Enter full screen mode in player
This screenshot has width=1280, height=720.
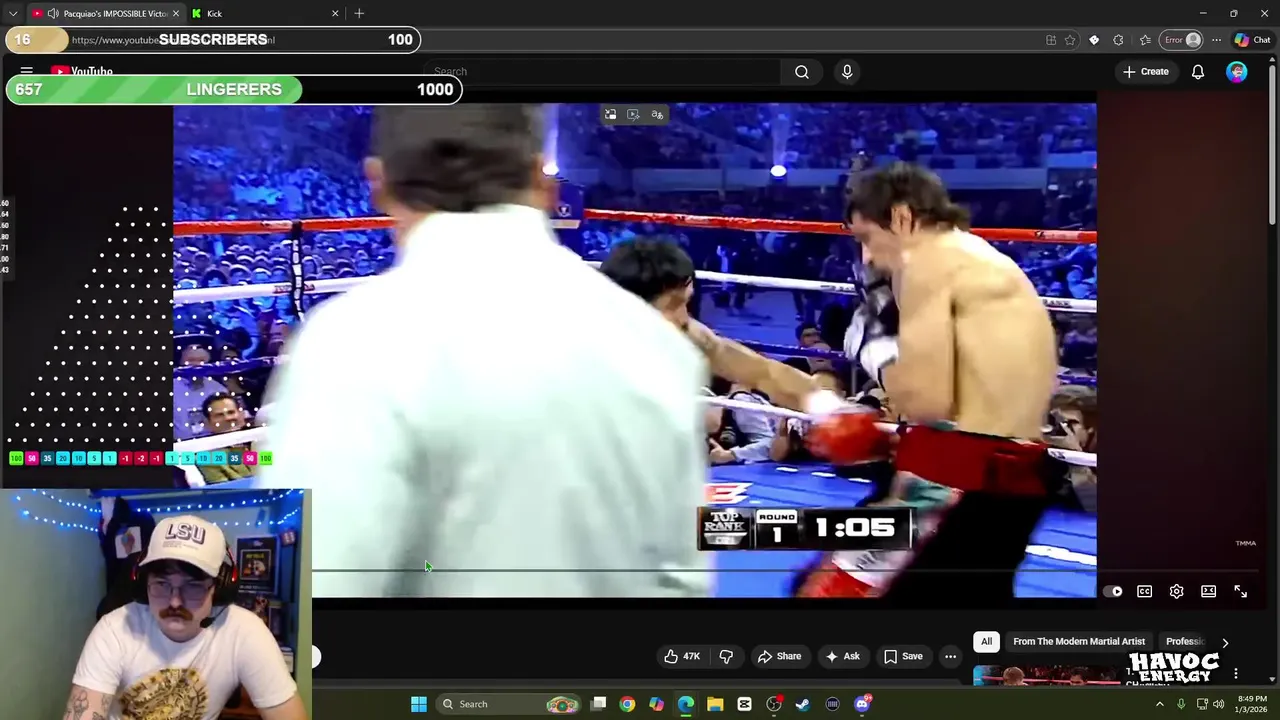[x=1241, y=591]
